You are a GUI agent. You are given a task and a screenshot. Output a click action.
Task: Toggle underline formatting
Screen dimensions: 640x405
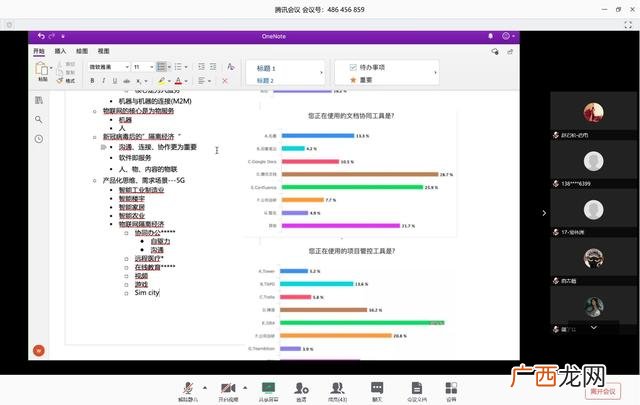tap(115, 81)
